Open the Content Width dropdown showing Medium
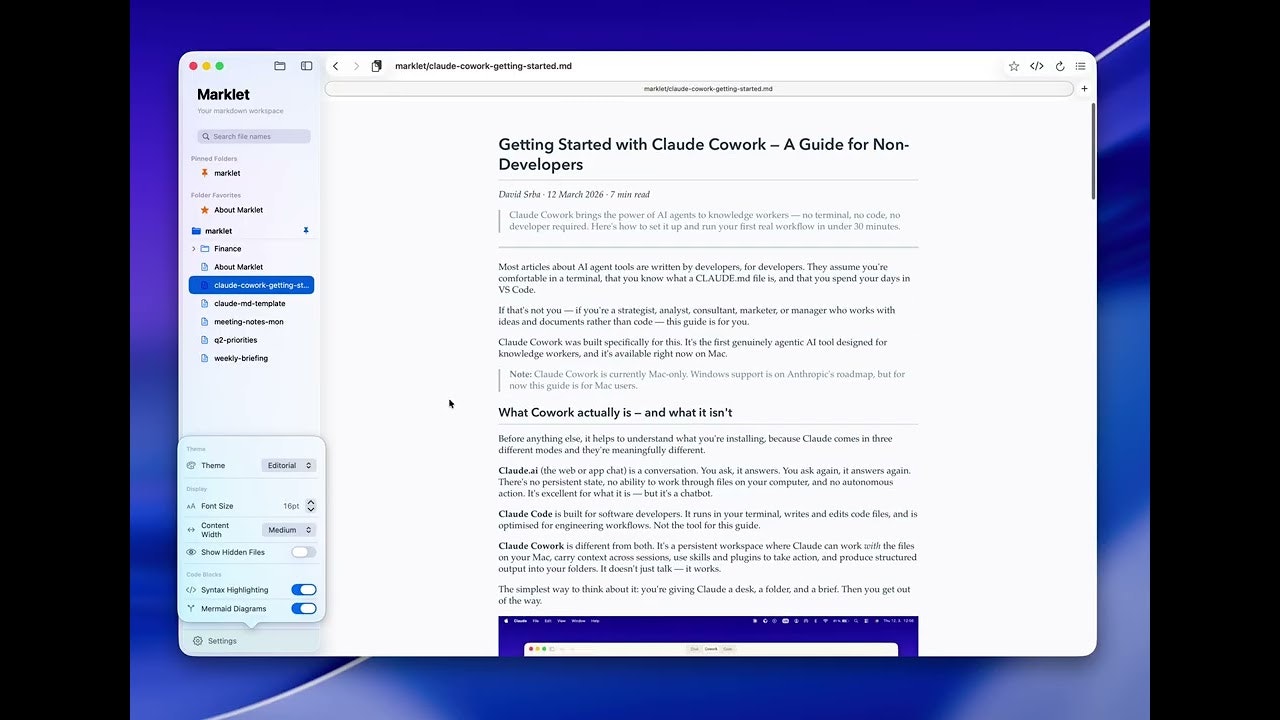This screenshot has height=720, width=1280. tap(289, 530)
